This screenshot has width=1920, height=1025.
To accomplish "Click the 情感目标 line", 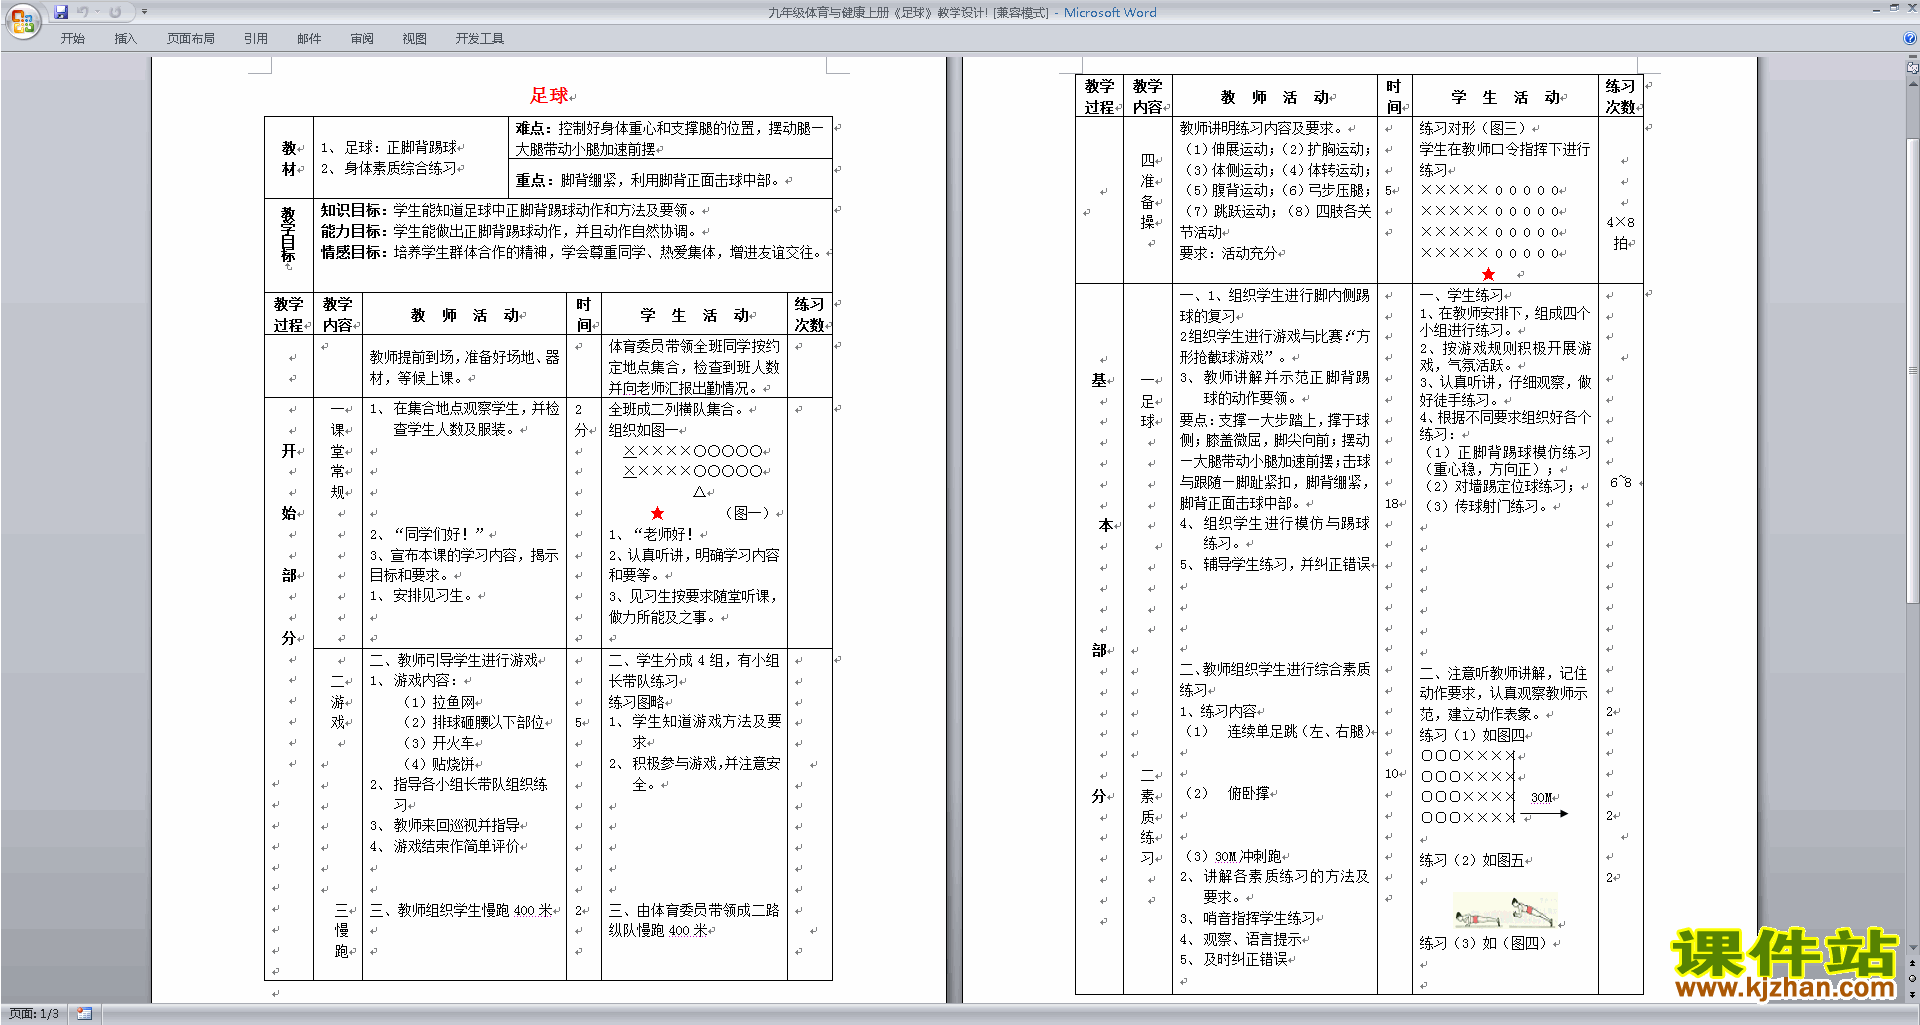I will coord(570,252).
